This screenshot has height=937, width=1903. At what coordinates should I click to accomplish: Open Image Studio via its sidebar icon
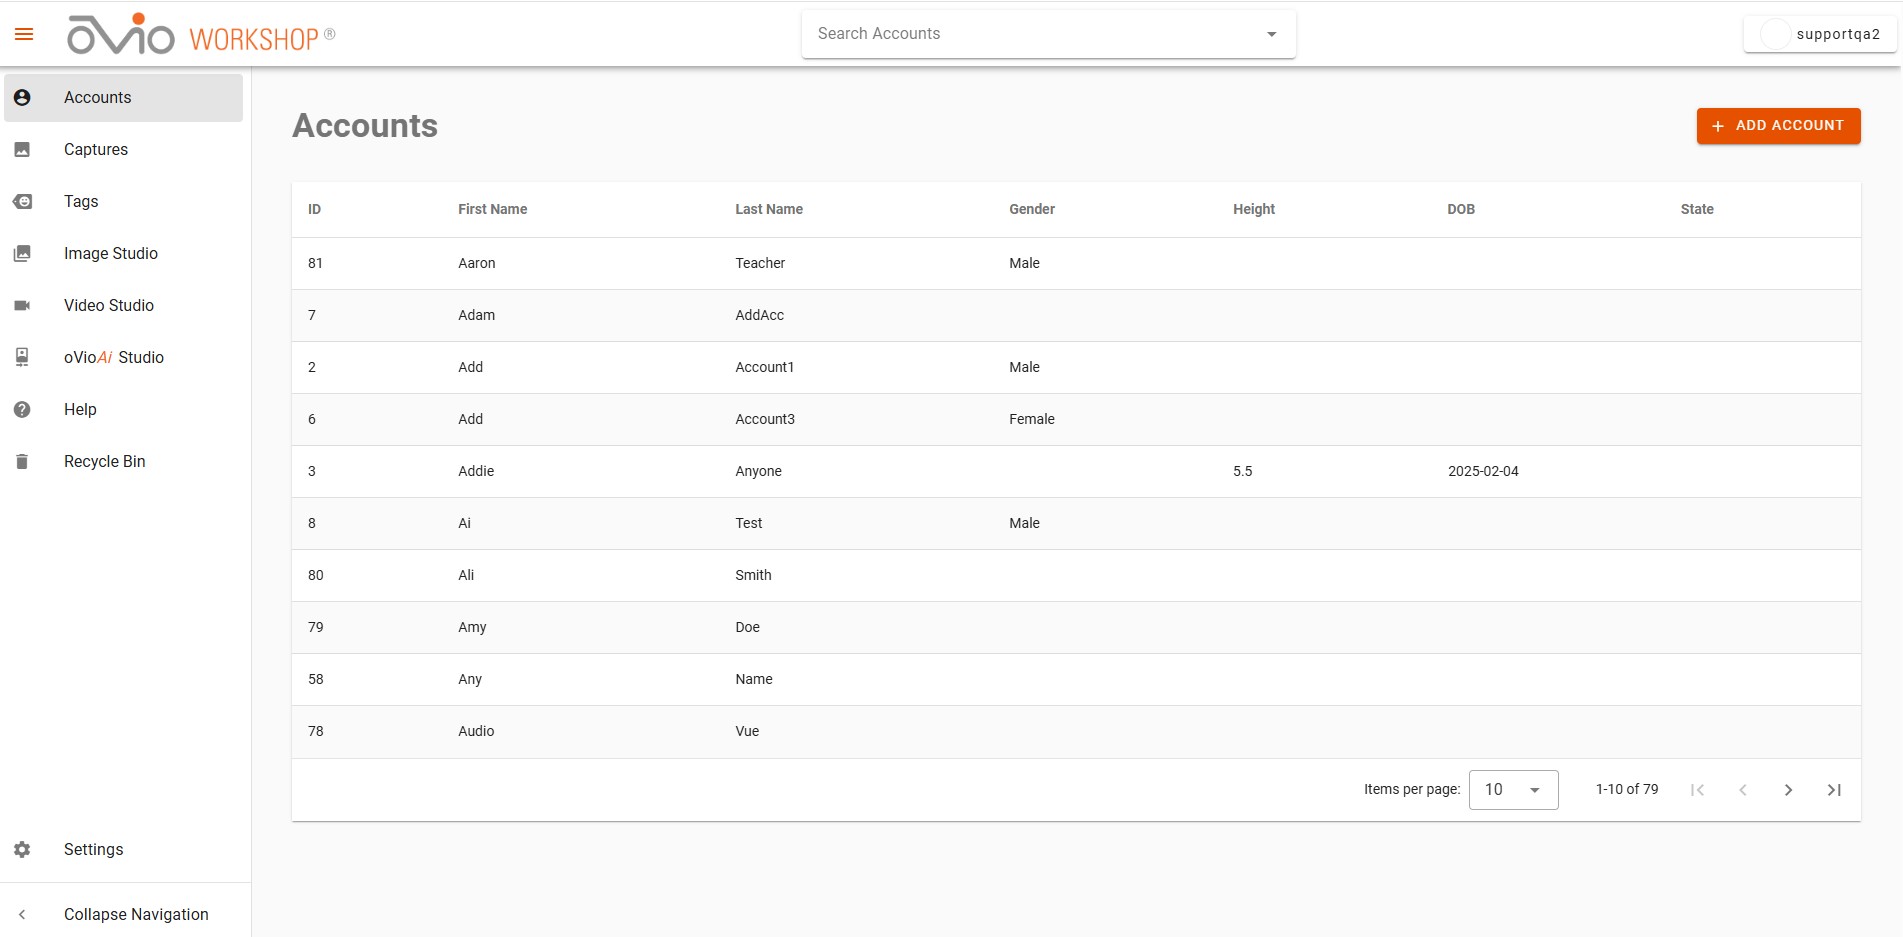coord(22,254)
